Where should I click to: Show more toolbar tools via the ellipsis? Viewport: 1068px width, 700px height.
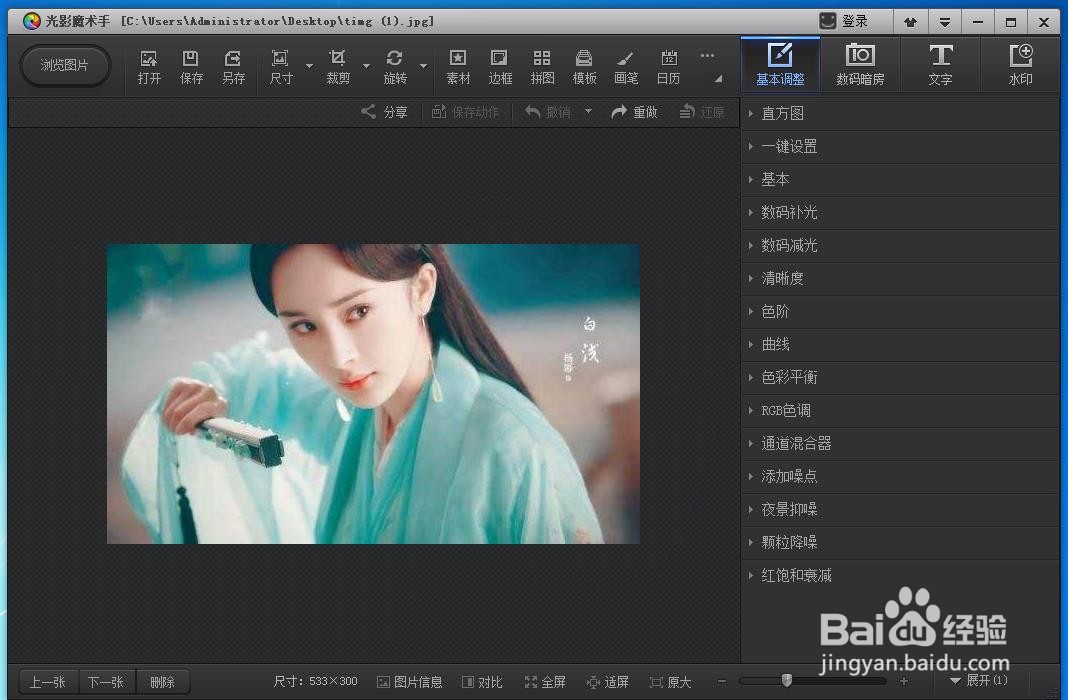coord(708,56)
